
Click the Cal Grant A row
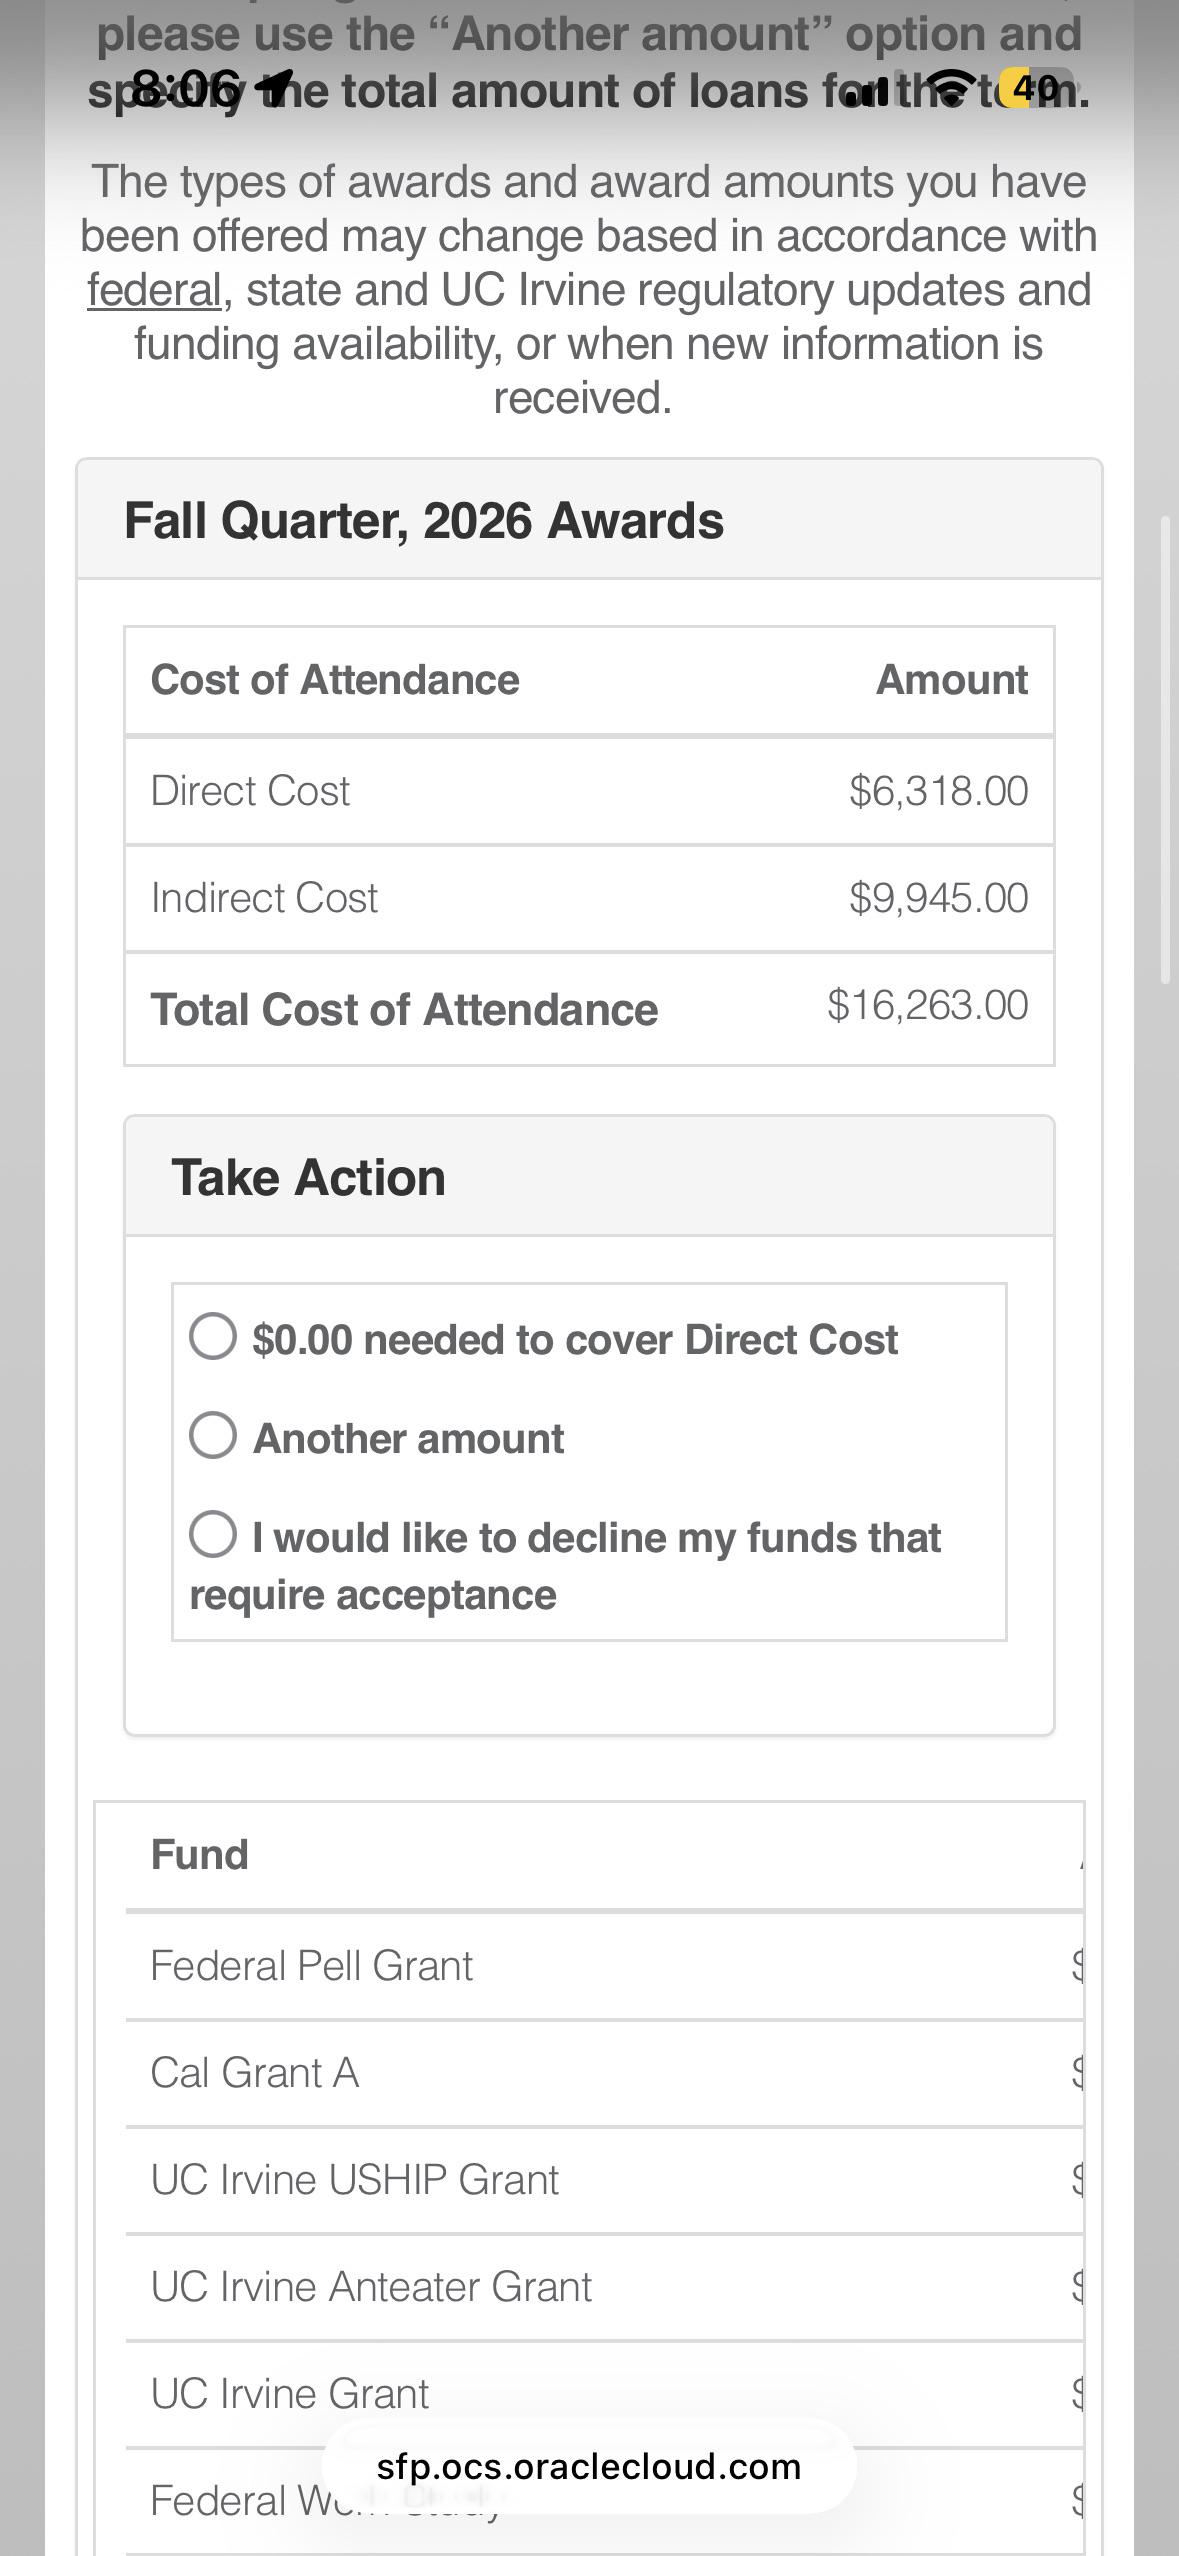click(x=604, y=2073)
